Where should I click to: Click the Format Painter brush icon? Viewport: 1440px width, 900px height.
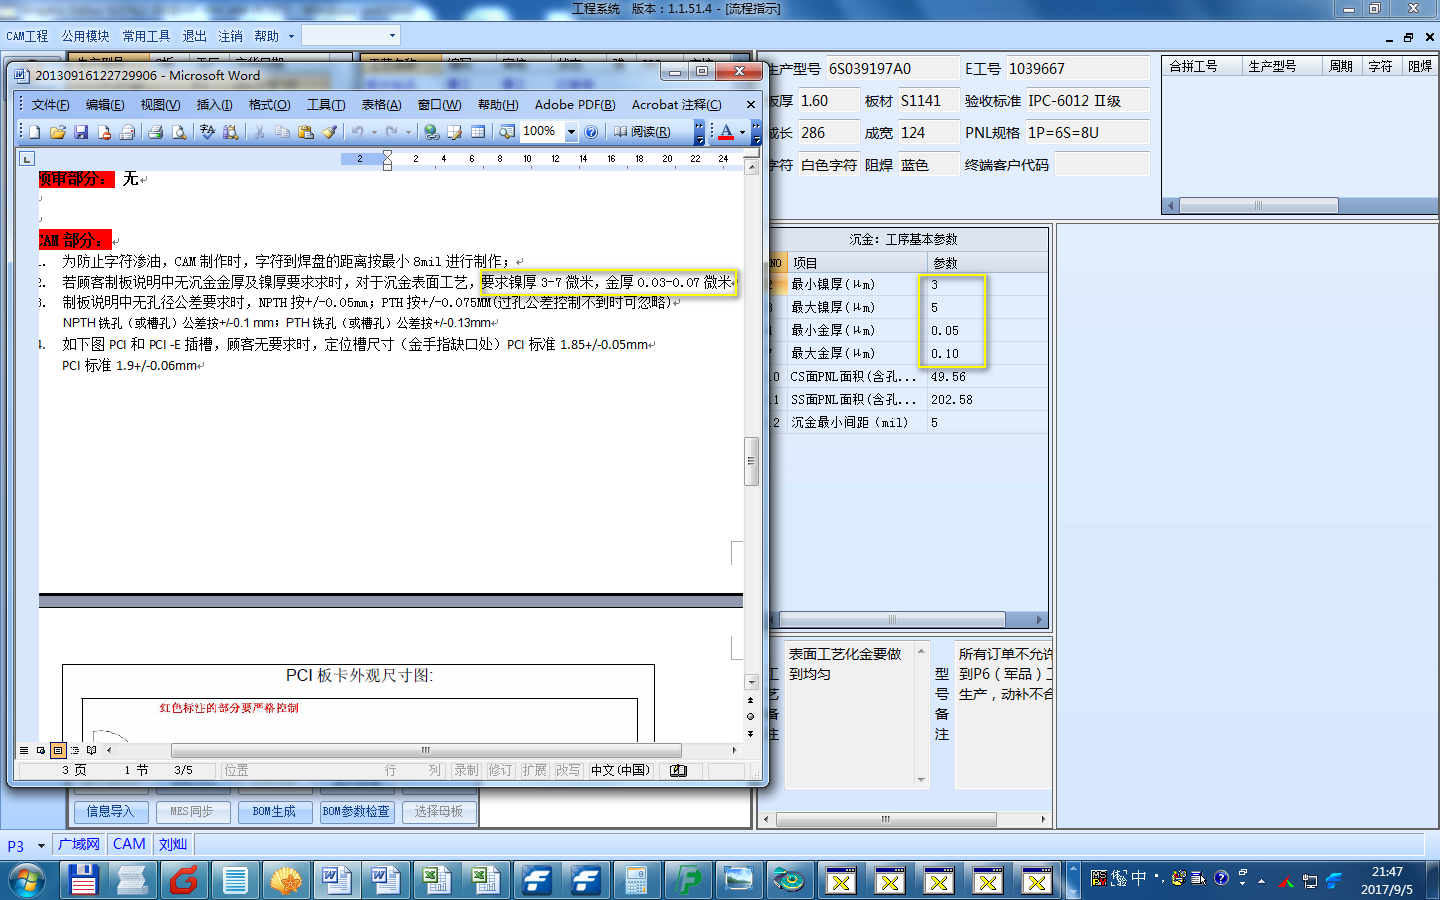[x=329, y=132]
